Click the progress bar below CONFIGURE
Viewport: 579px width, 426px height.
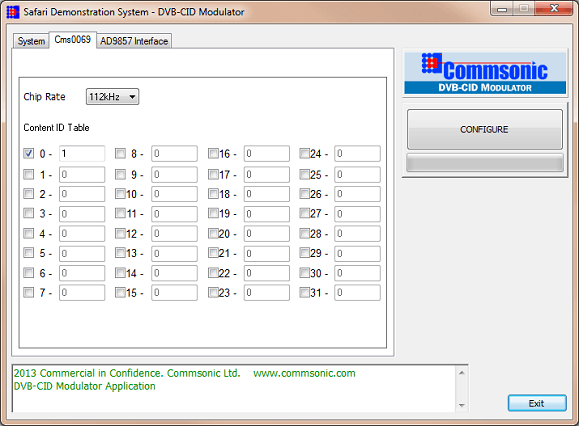coord(485,163)
